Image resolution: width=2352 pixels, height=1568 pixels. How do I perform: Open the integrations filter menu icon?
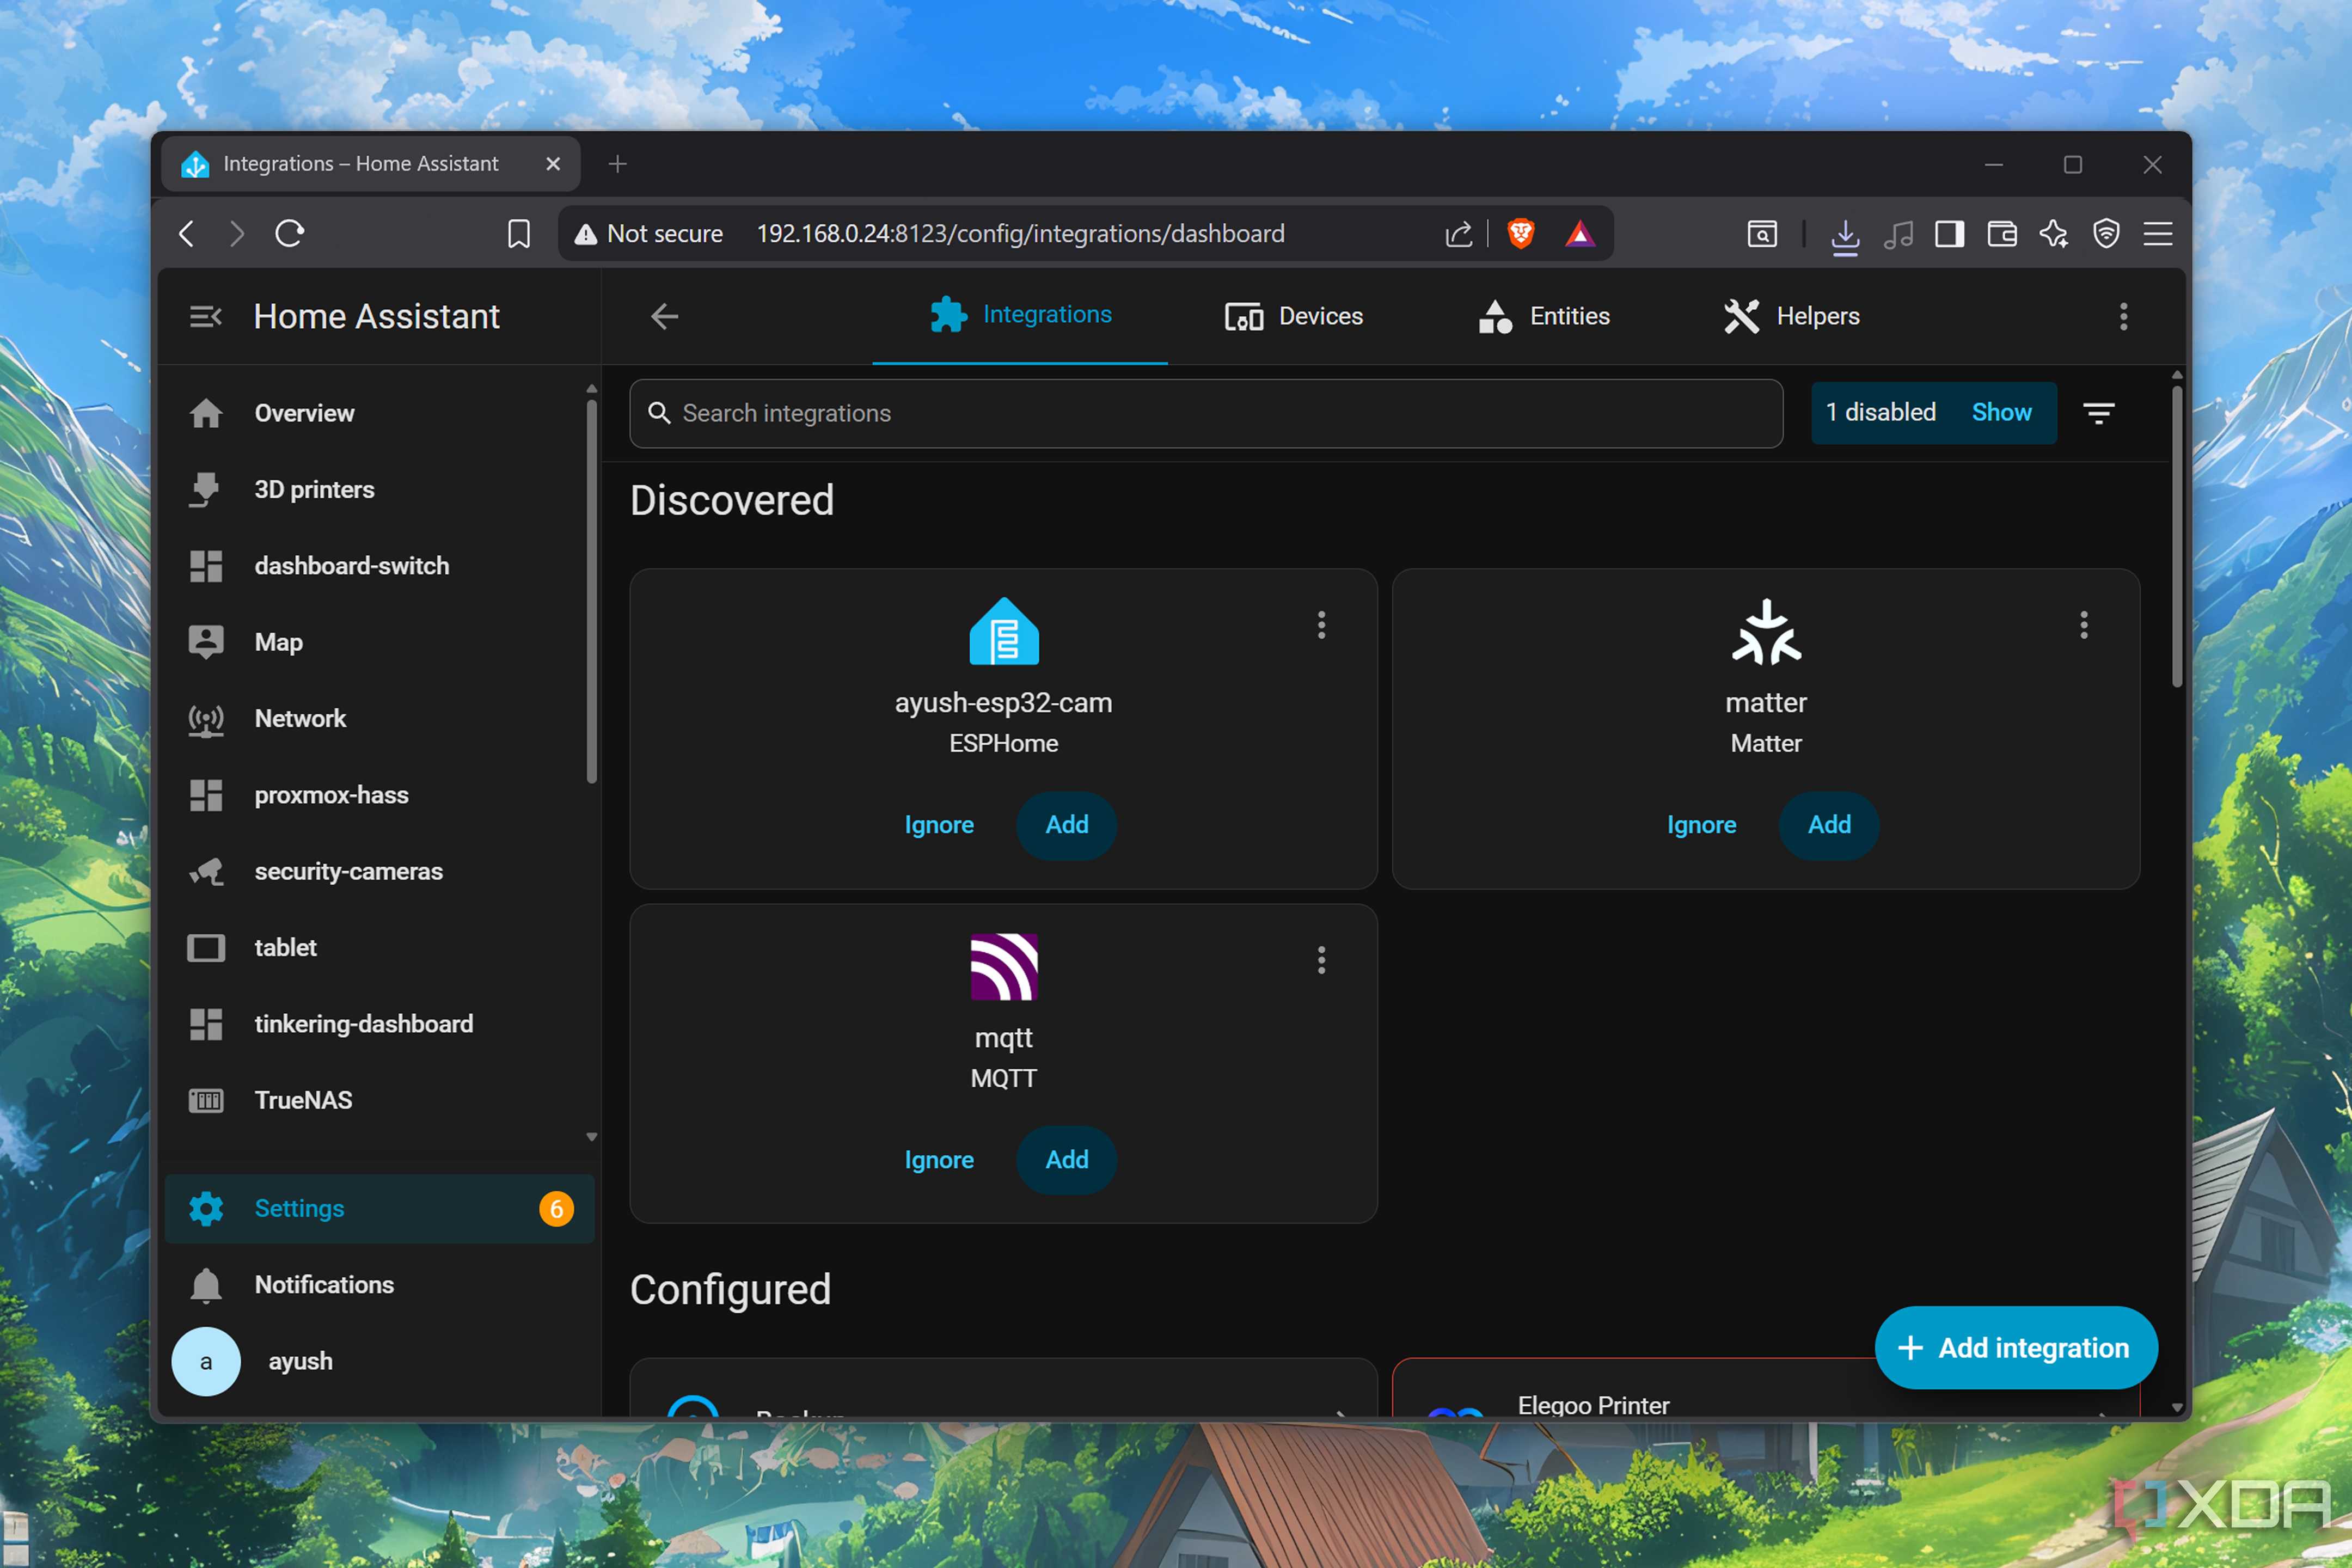click(2099, 413)
